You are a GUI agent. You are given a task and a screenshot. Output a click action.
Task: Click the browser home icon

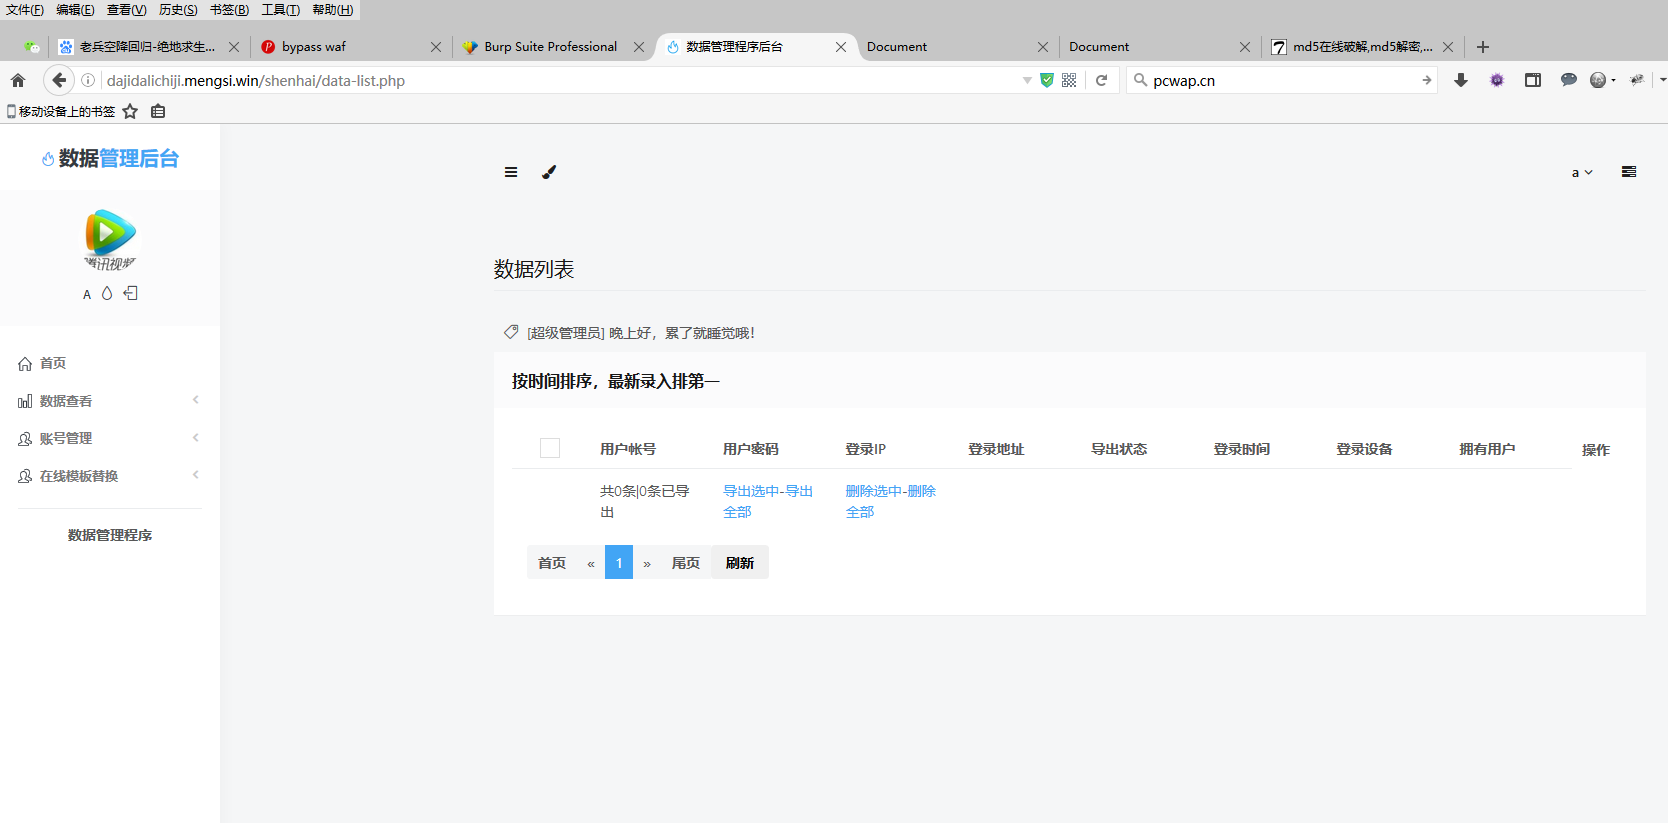[18, 80]
